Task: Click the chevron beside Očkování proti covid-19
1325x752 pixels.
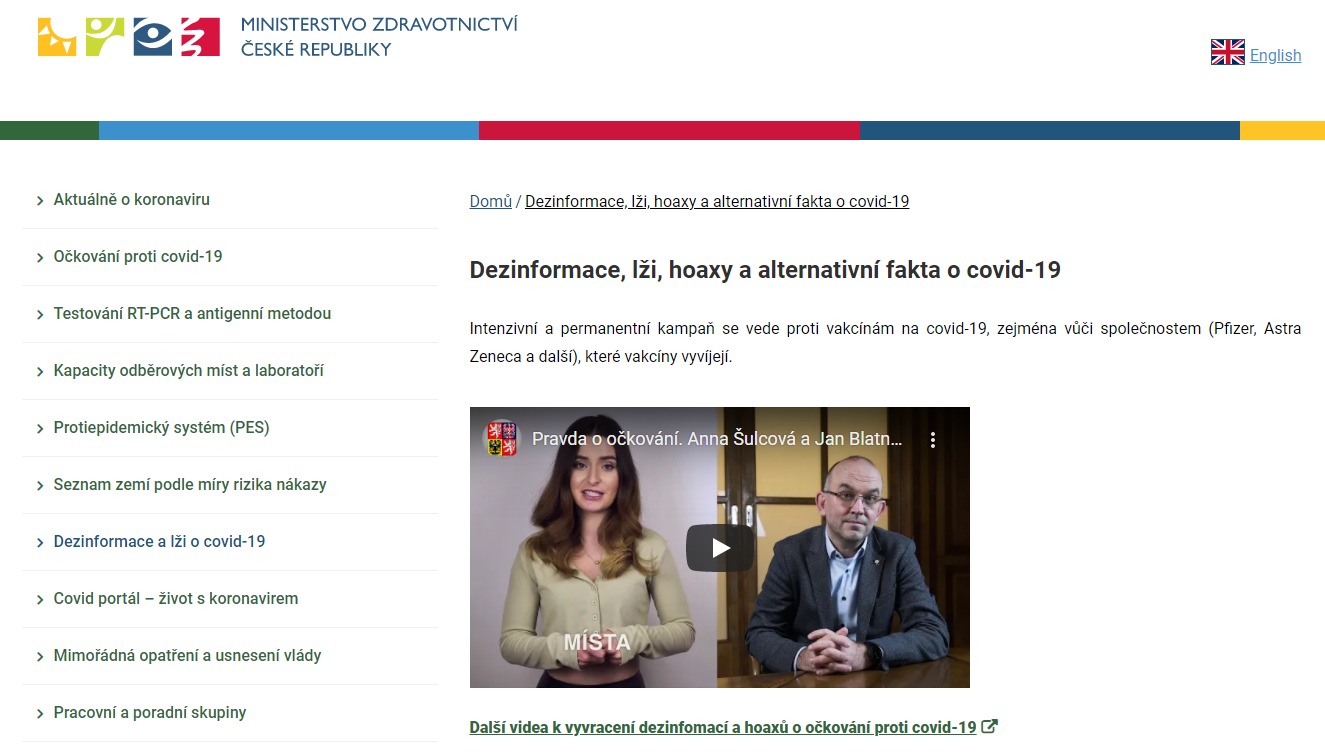Action: point(40,258)
